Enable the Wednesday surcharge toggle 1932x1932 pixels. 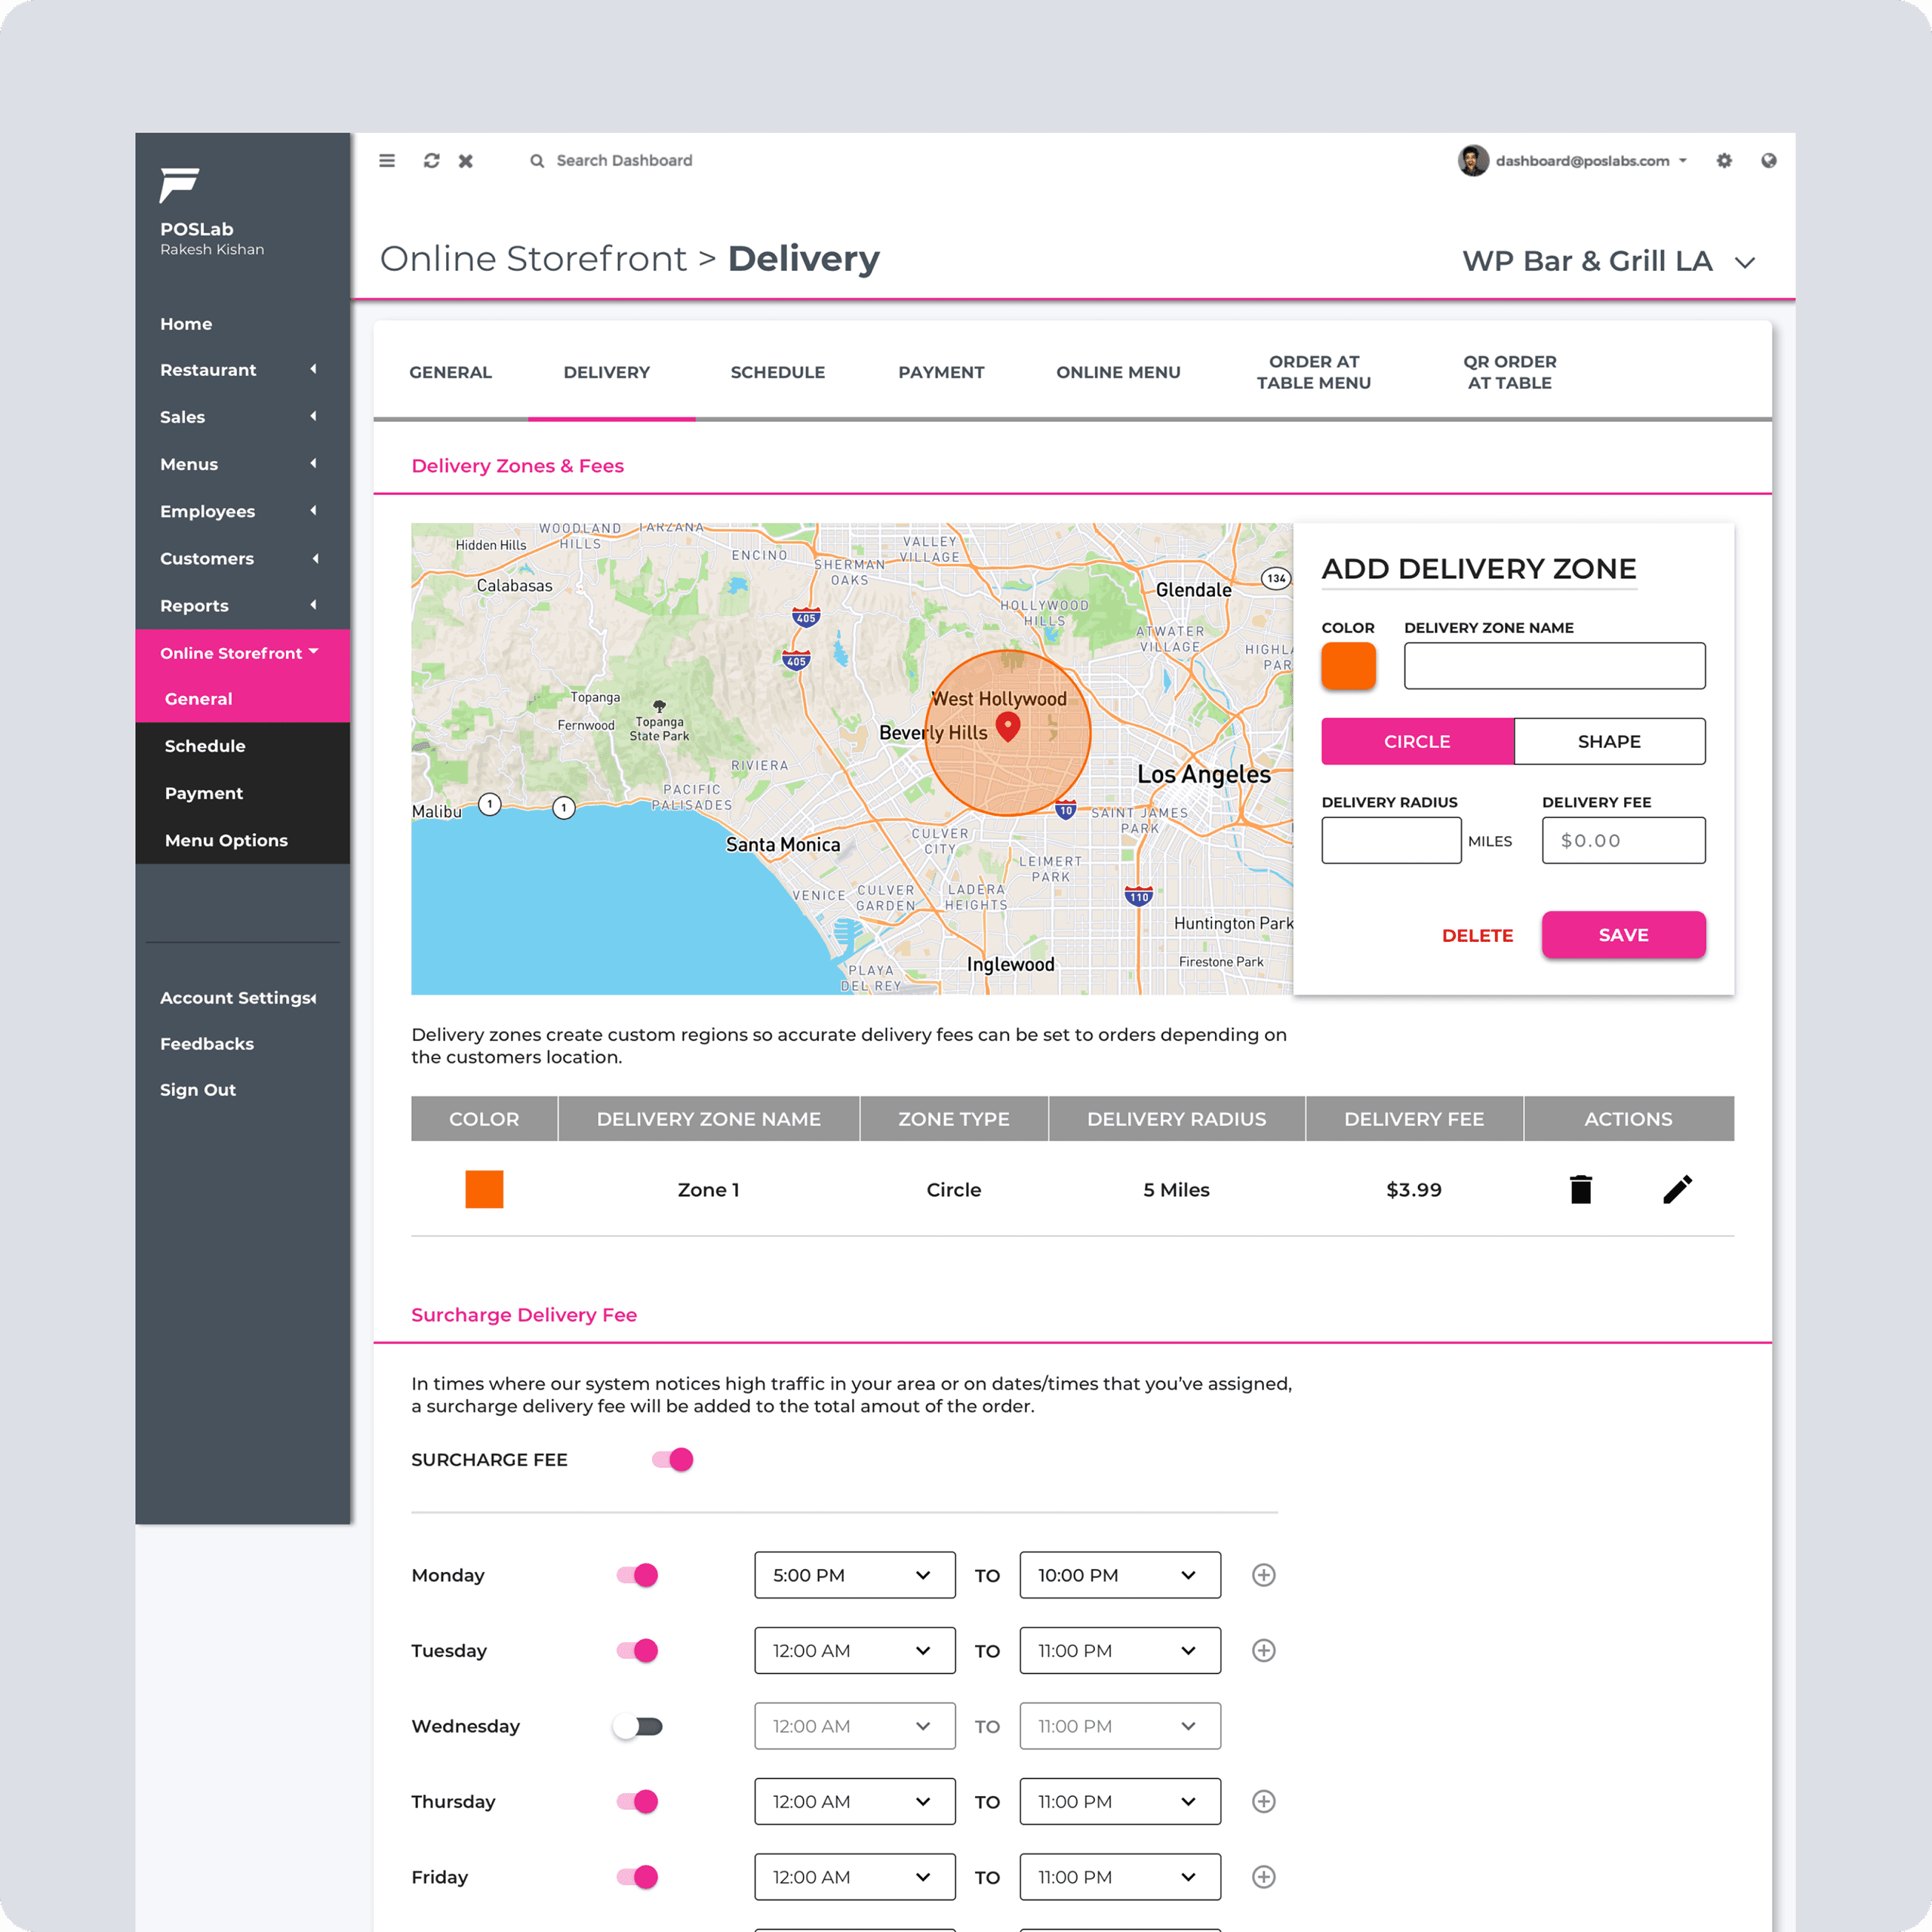tap(638, 1726)
